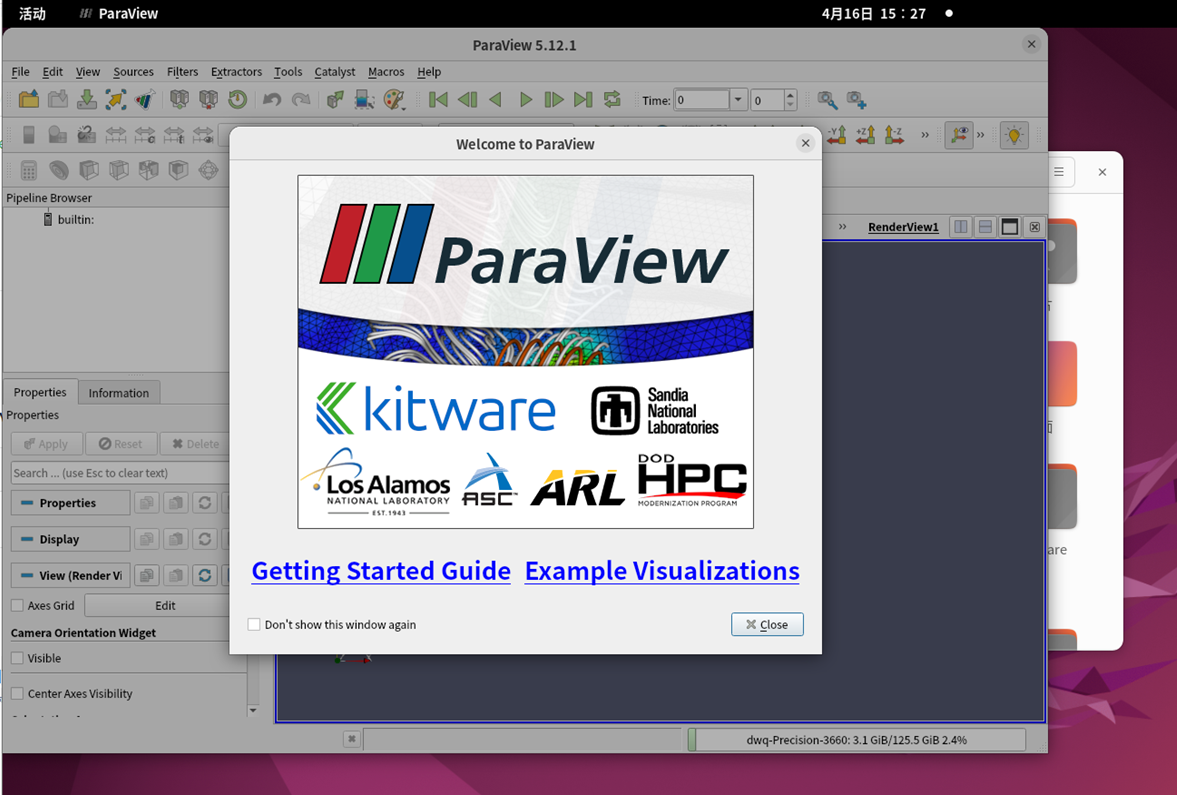This screenshot has width=1177, height=796.
Task: Toggle Camera Orientation Widget visibility
Action: pos(15,658)
